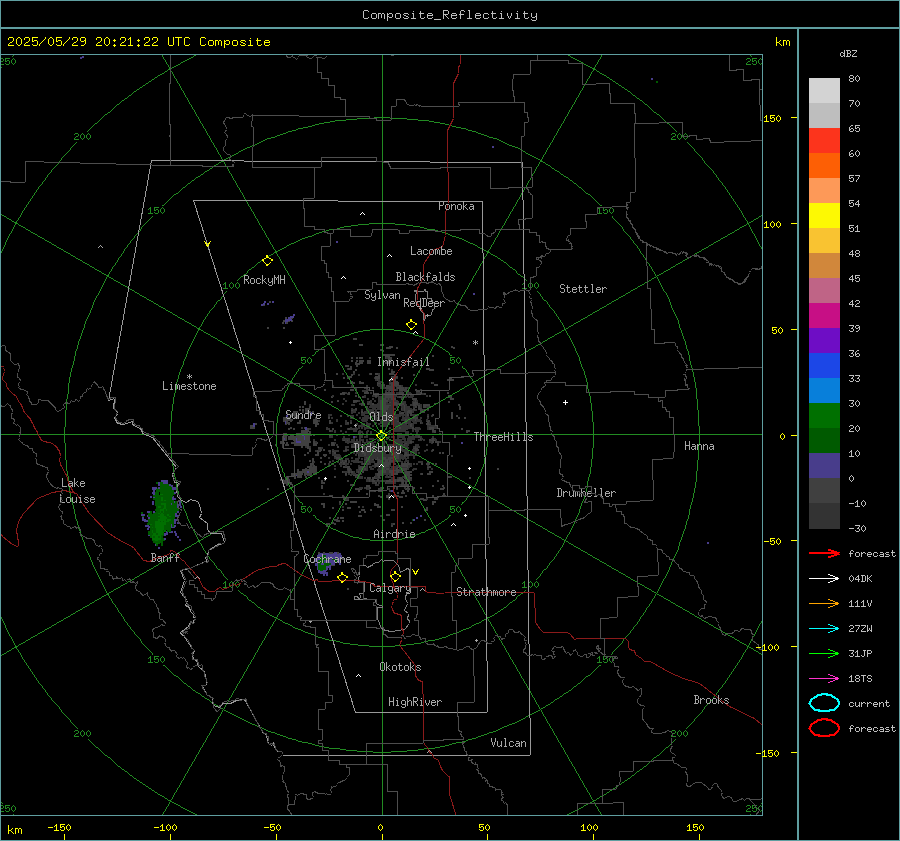The image size is (900, 841).
Task: Click the red forecast ellipse icon
Action: [824, 728]
